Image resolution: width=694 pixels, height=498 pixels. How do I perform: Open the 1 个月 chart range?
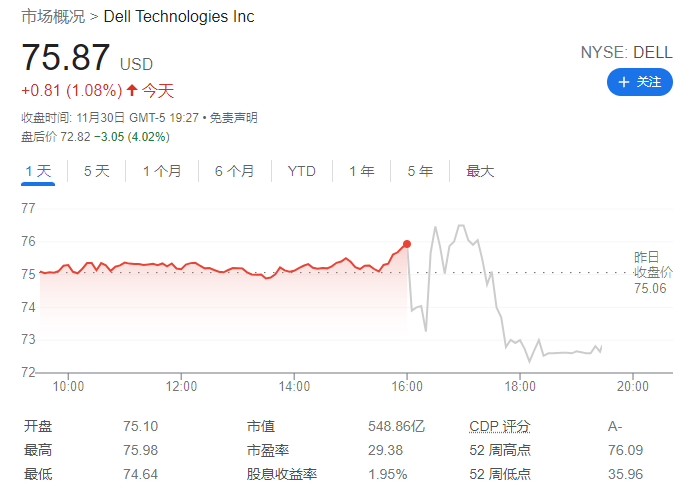click(x=162, y=171)
